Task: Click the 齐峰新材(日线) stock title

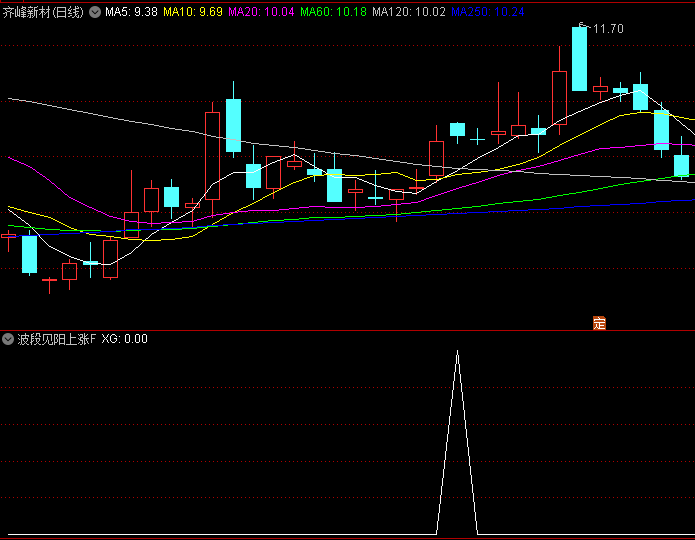Action: [x=44, y=12]
